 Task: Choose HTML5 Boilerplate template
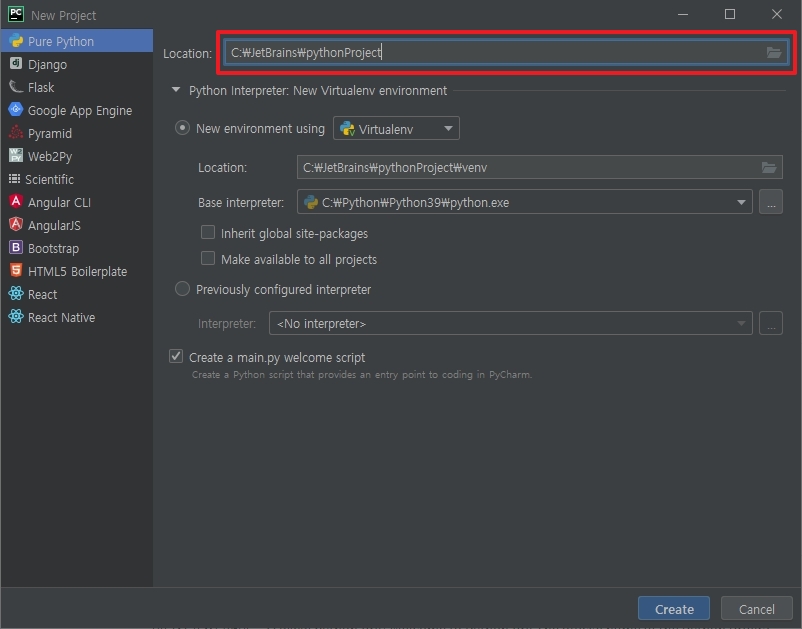77,271
